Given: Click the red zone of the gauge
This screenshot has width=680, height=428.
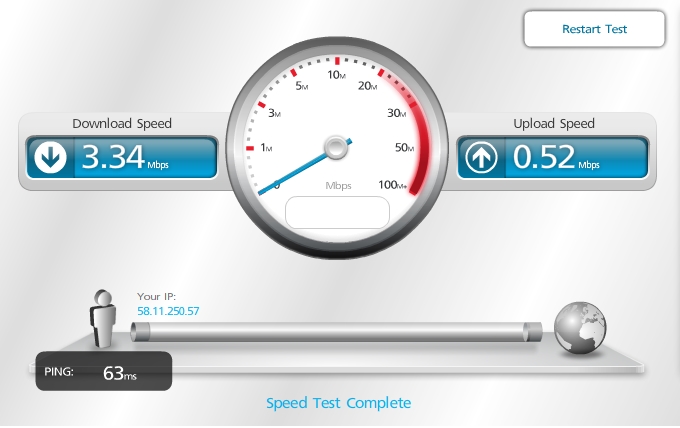Looking at the screenshot, I should click(x=418, y=143).
